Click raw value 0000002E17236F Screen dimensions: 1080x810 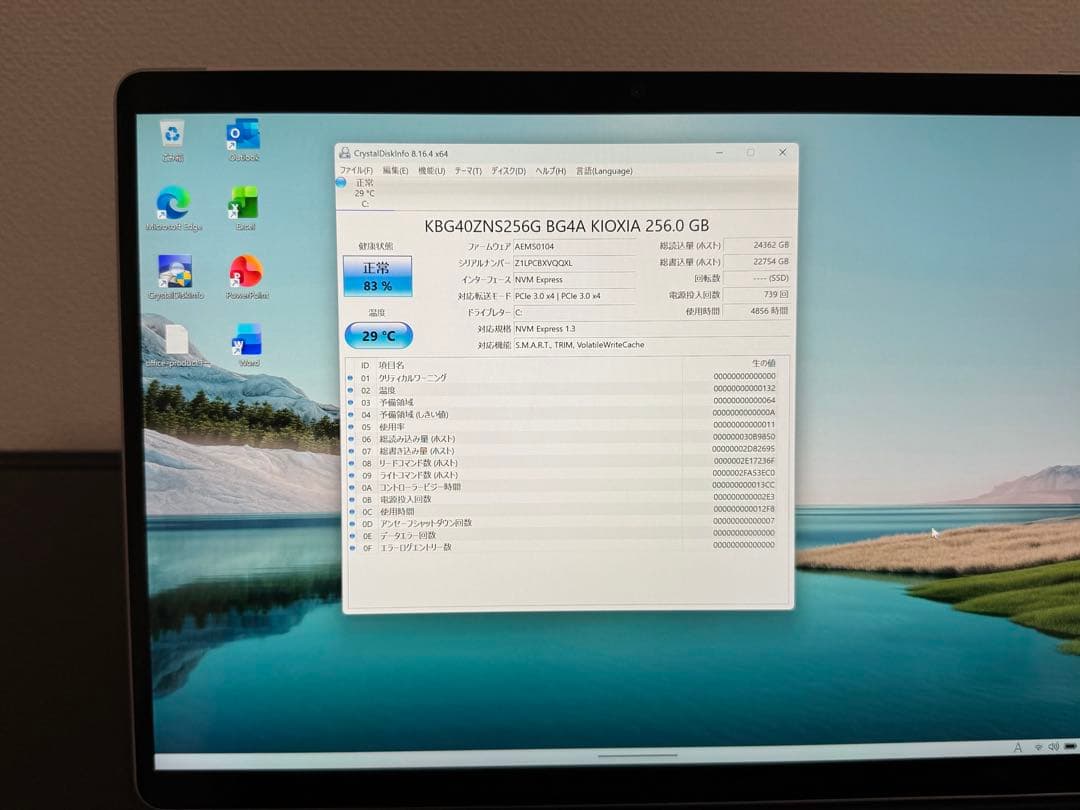click(x=744, y=461)
